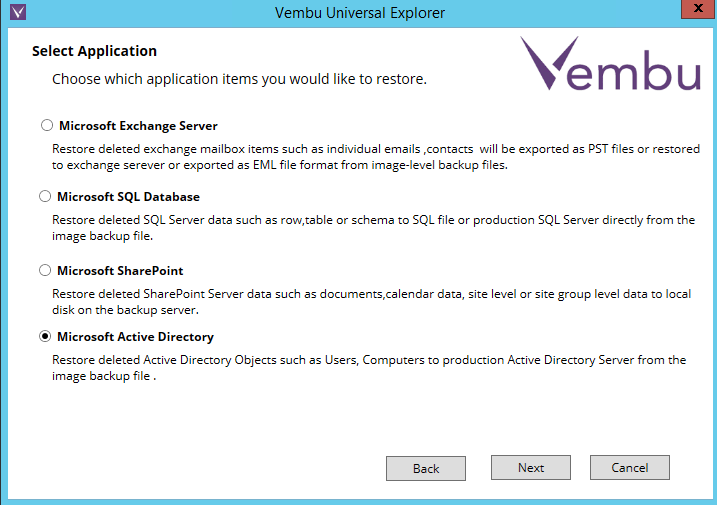Choose the Microsoft SQL Database option

pyautogui.click(x=45, y=196)
